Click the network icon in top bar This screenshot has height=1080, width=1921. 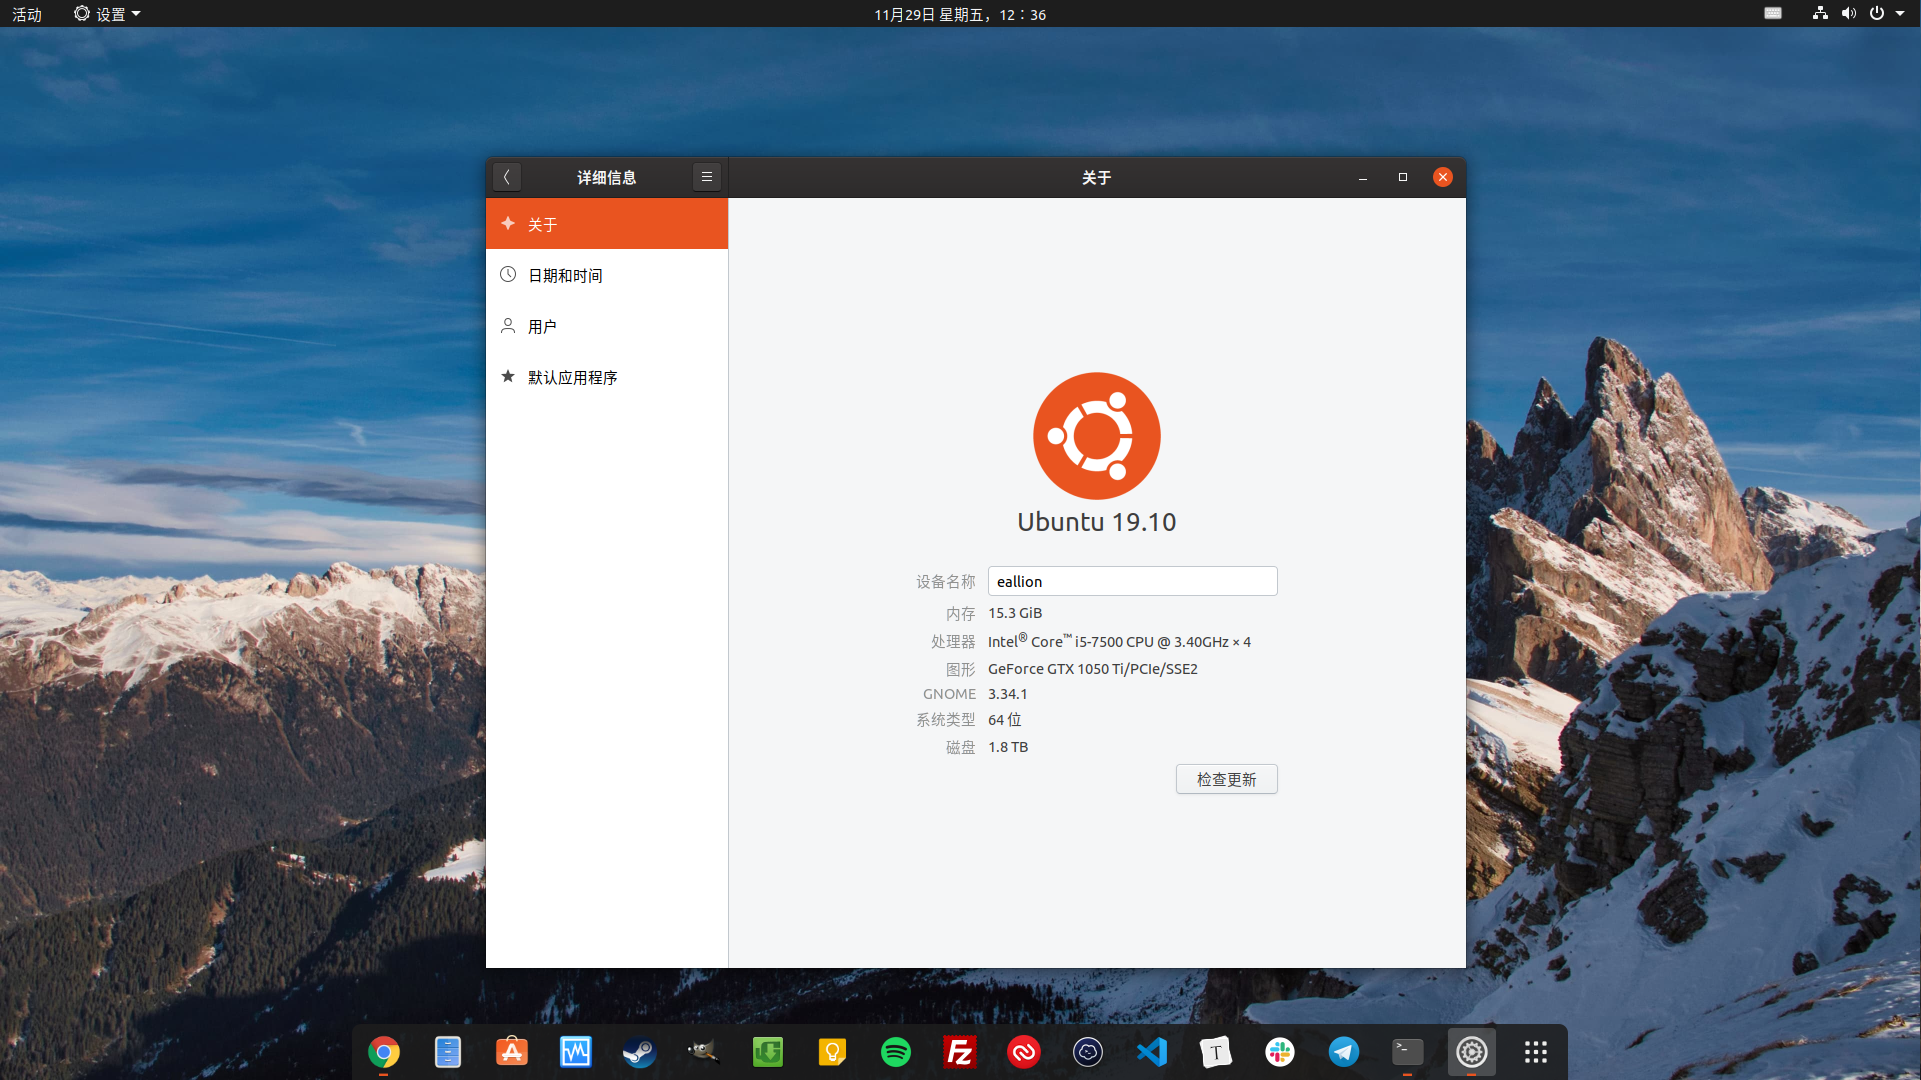(1820, 14)
